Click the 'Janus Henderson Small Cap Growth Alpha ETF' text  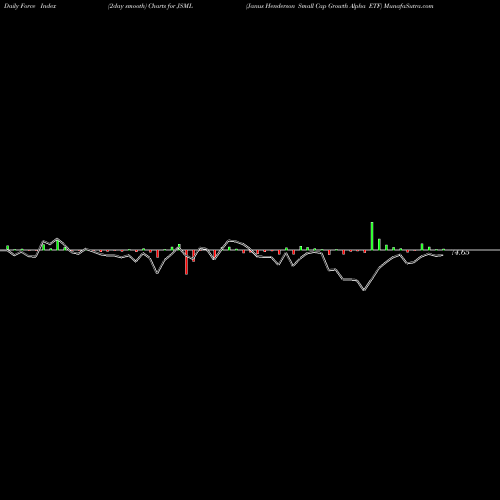click(x=314, y=6)
